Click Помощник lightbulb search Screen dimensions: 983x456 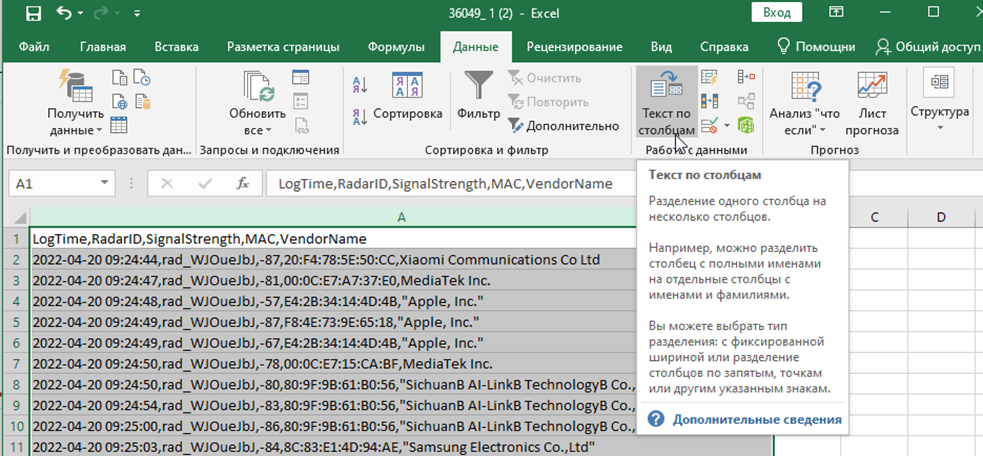(816, 47)
